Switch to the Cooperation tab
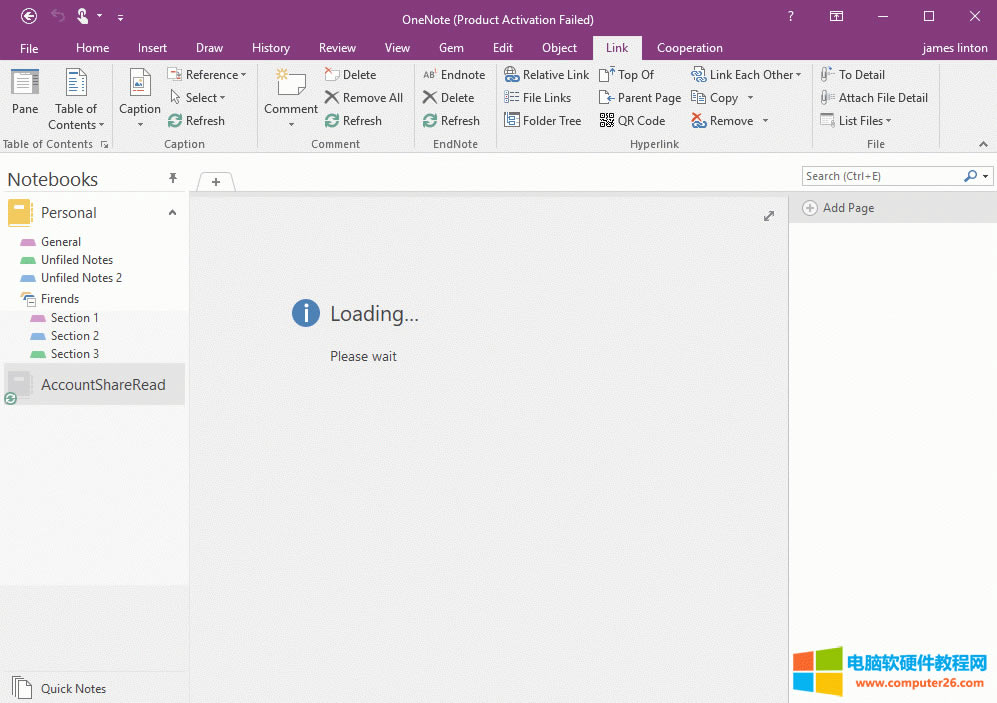 689,47
